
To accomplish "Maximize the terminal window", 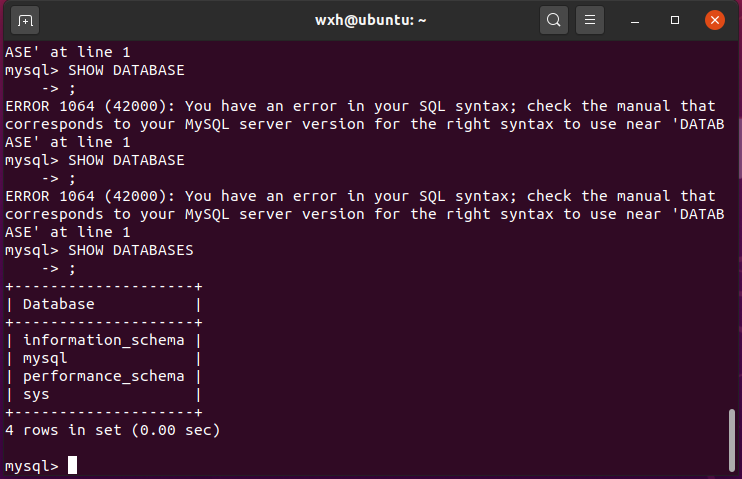I will (675, 20).
